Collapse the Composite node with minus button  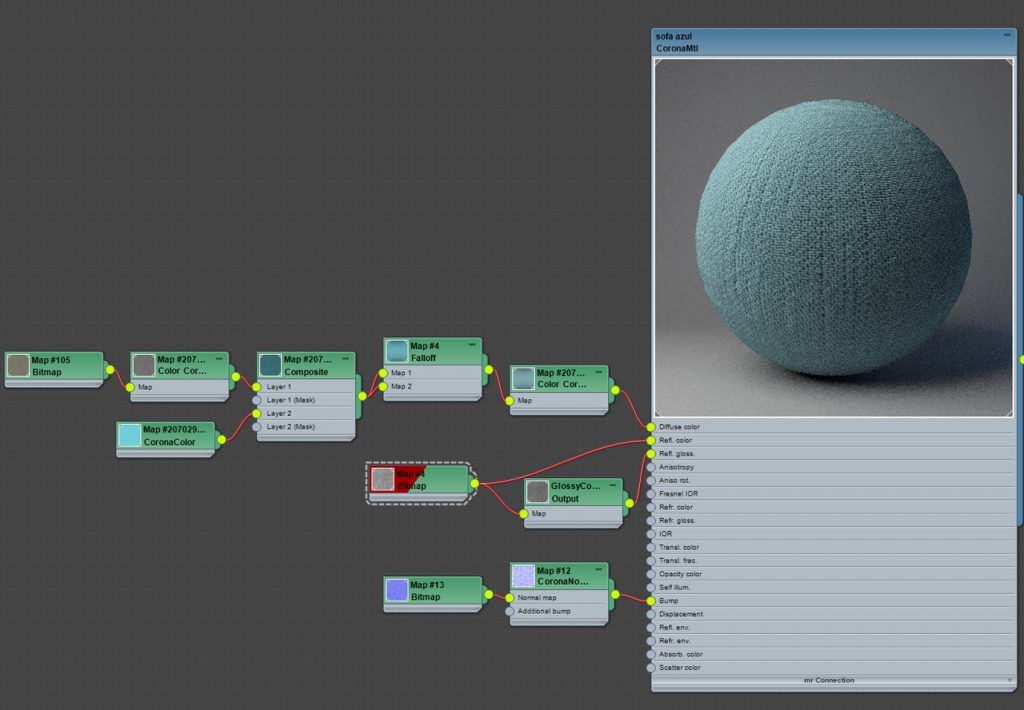pyautogui.click(x=345, y=359)
